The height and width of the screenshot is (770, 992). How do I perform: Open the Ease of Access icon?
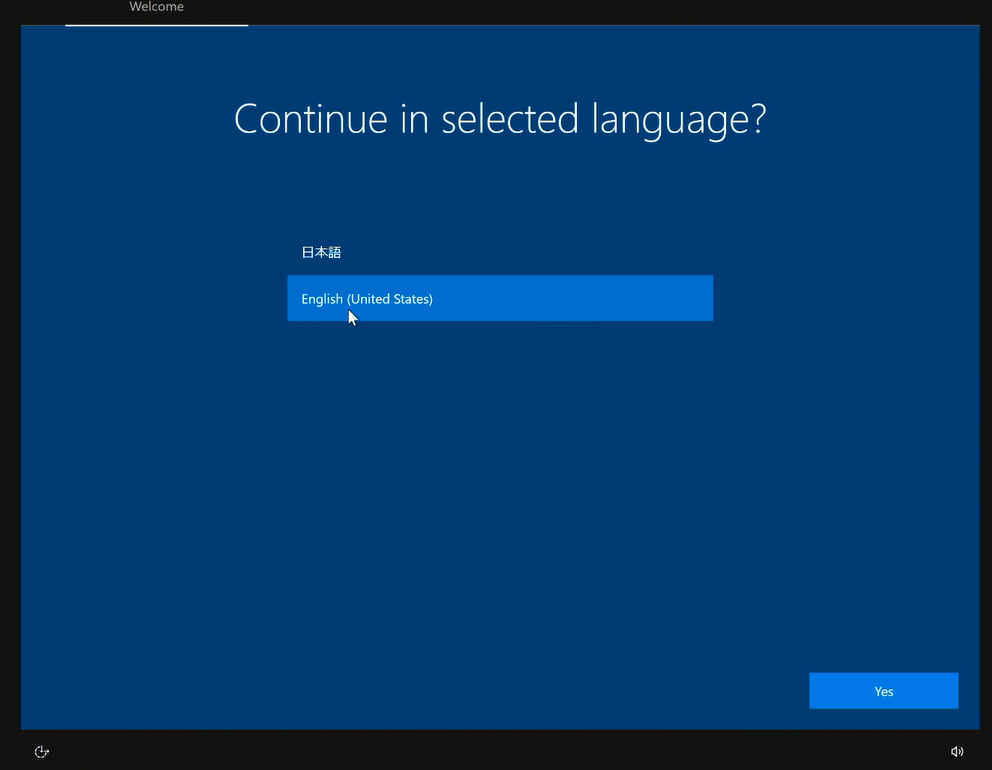(42, 751)
